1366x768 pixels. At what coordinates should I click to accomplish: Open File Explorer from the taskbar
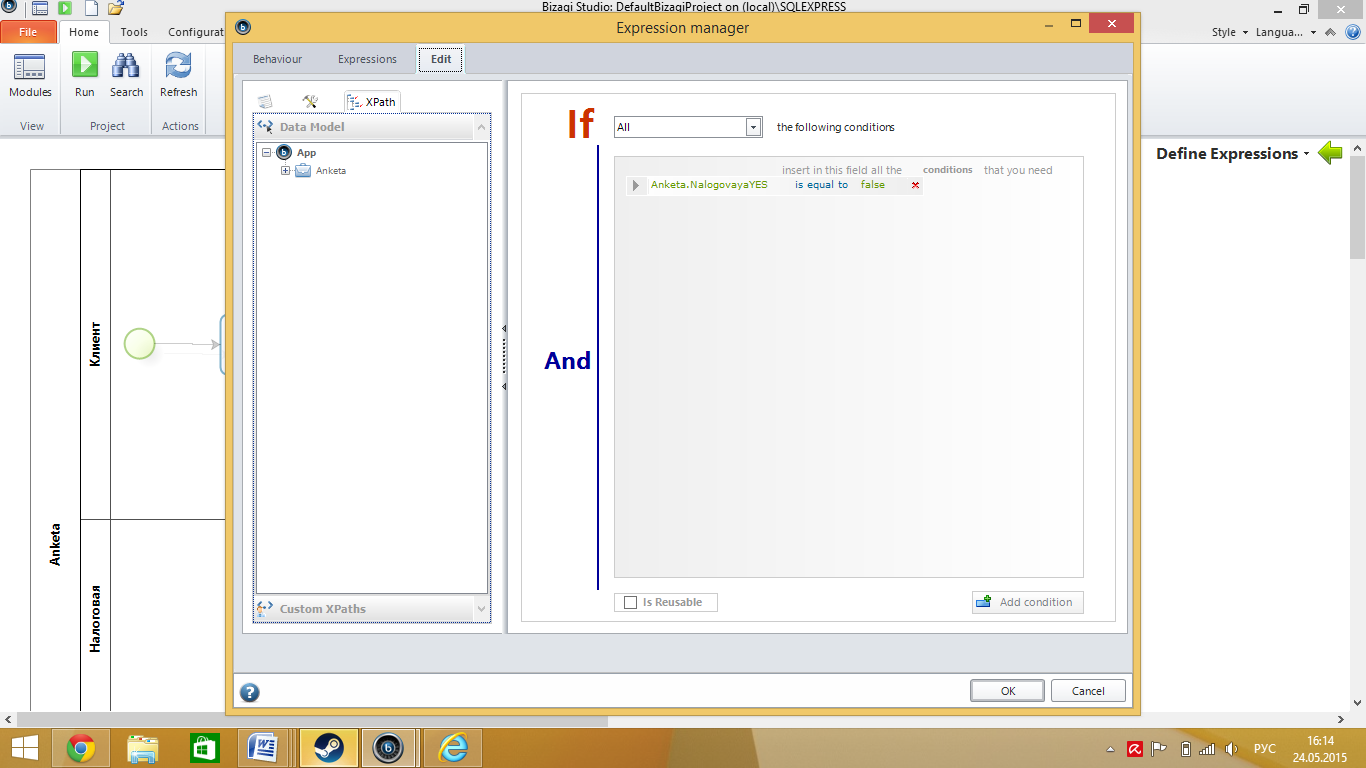point(143,748)
